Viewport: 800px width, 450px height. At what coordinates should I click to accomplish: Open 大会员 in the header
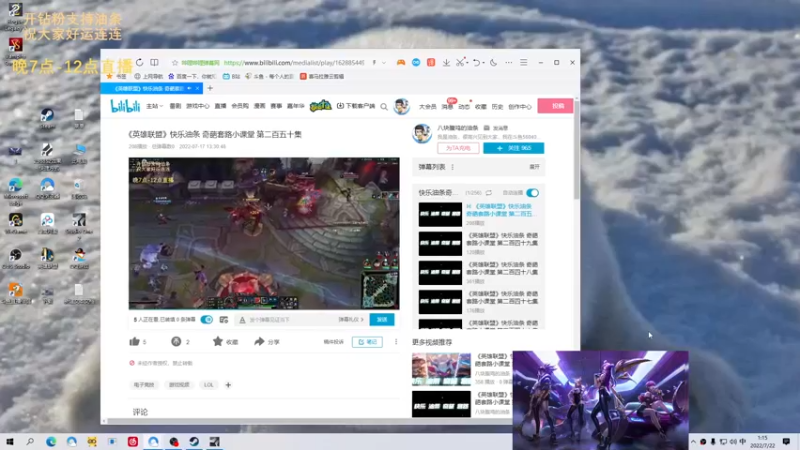(x=428, y=107)
